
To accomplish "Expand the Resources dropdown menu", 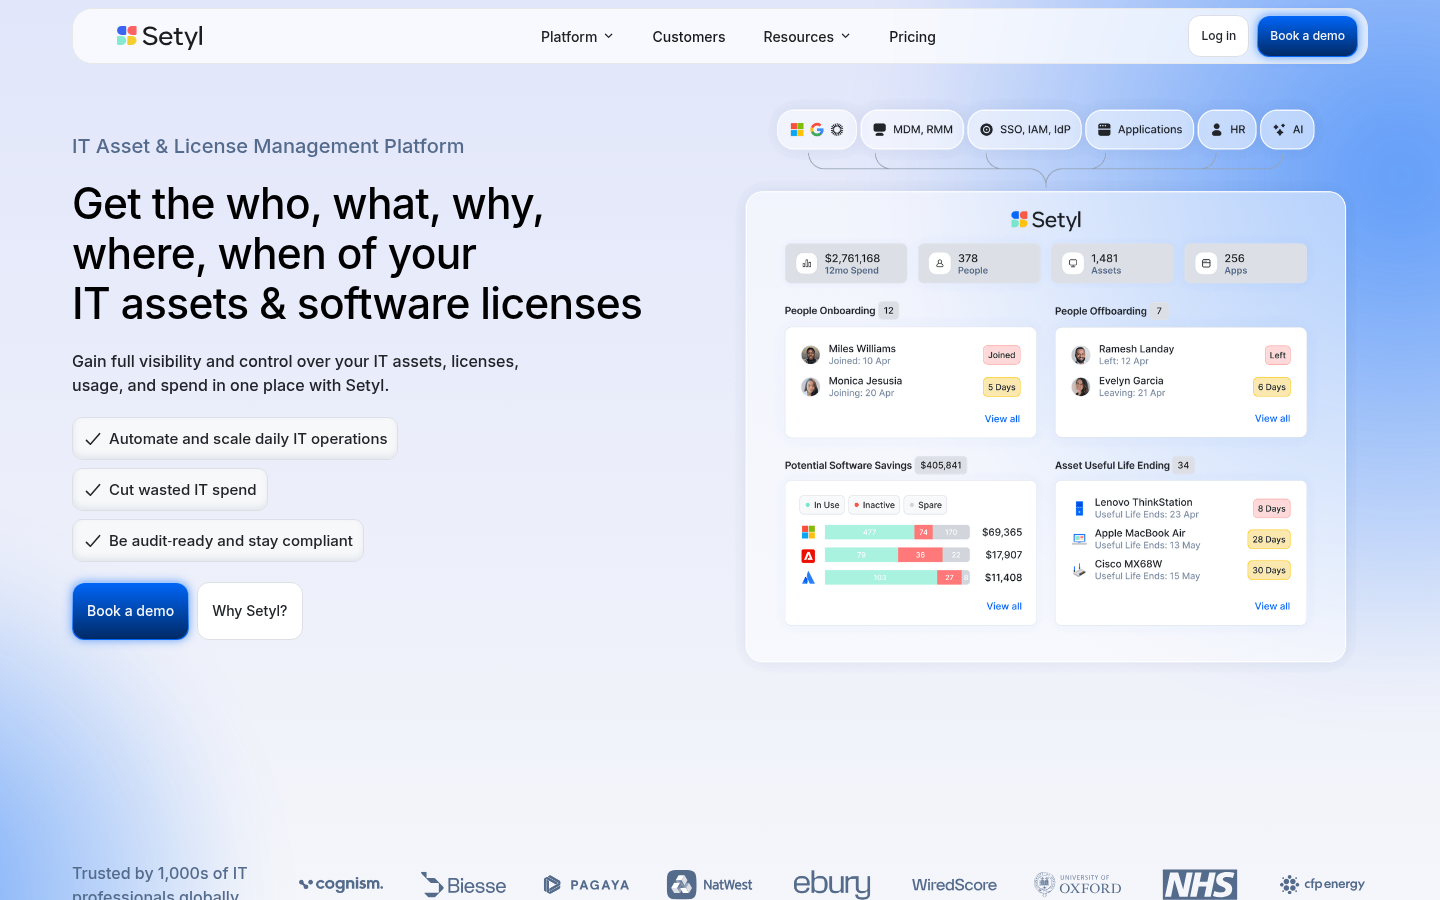I will 807,36.
